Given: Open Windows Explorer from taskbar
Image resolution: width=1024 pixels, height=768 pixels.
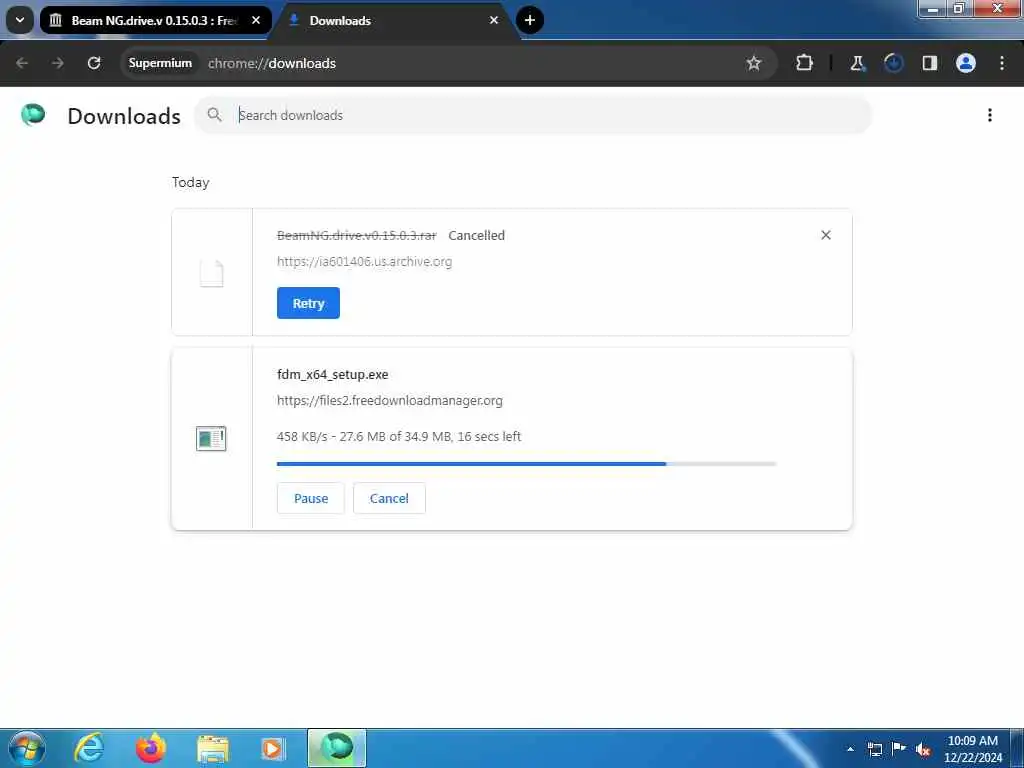Looking at the screenshot, I should tap(213, 748).
